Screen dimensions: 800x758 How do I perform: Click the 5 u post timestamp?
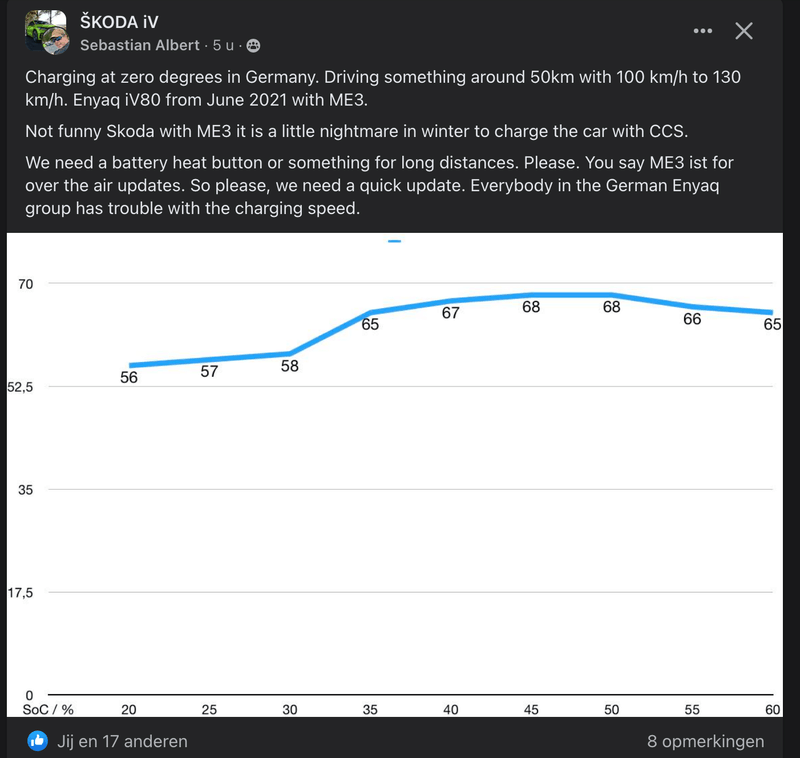(226, 45)
